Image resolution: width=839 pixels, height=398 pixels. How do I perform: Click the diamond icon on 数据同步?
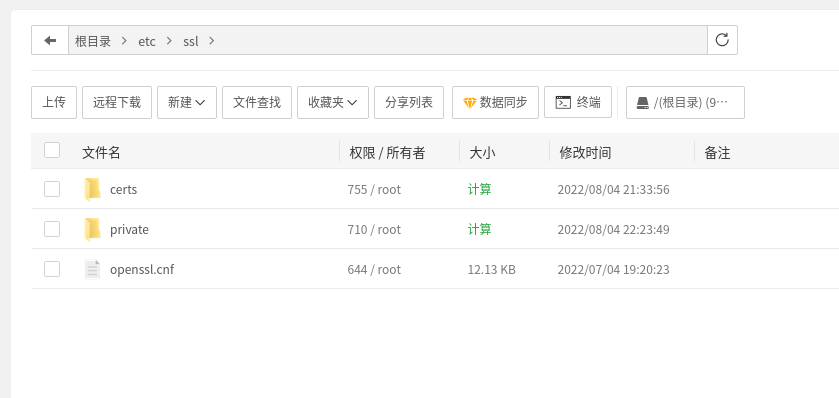tap(470, 103)
